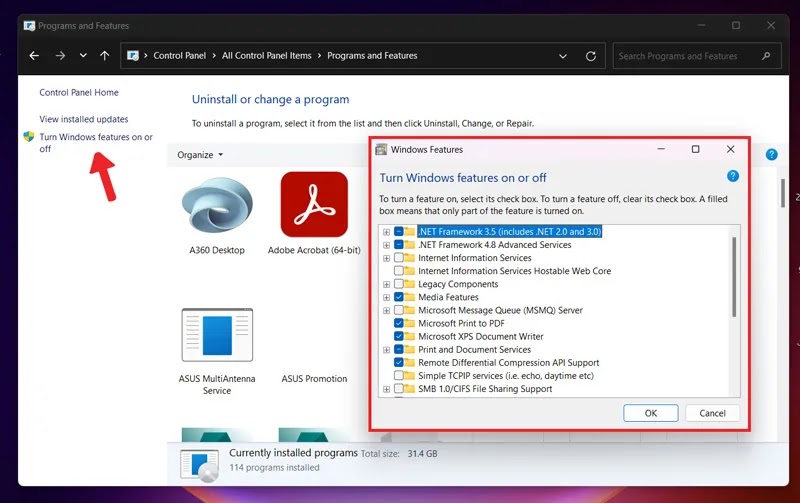Click the Back arrow in Programs and Features
This screenshot has width=800, height=503.
point(34,56)
